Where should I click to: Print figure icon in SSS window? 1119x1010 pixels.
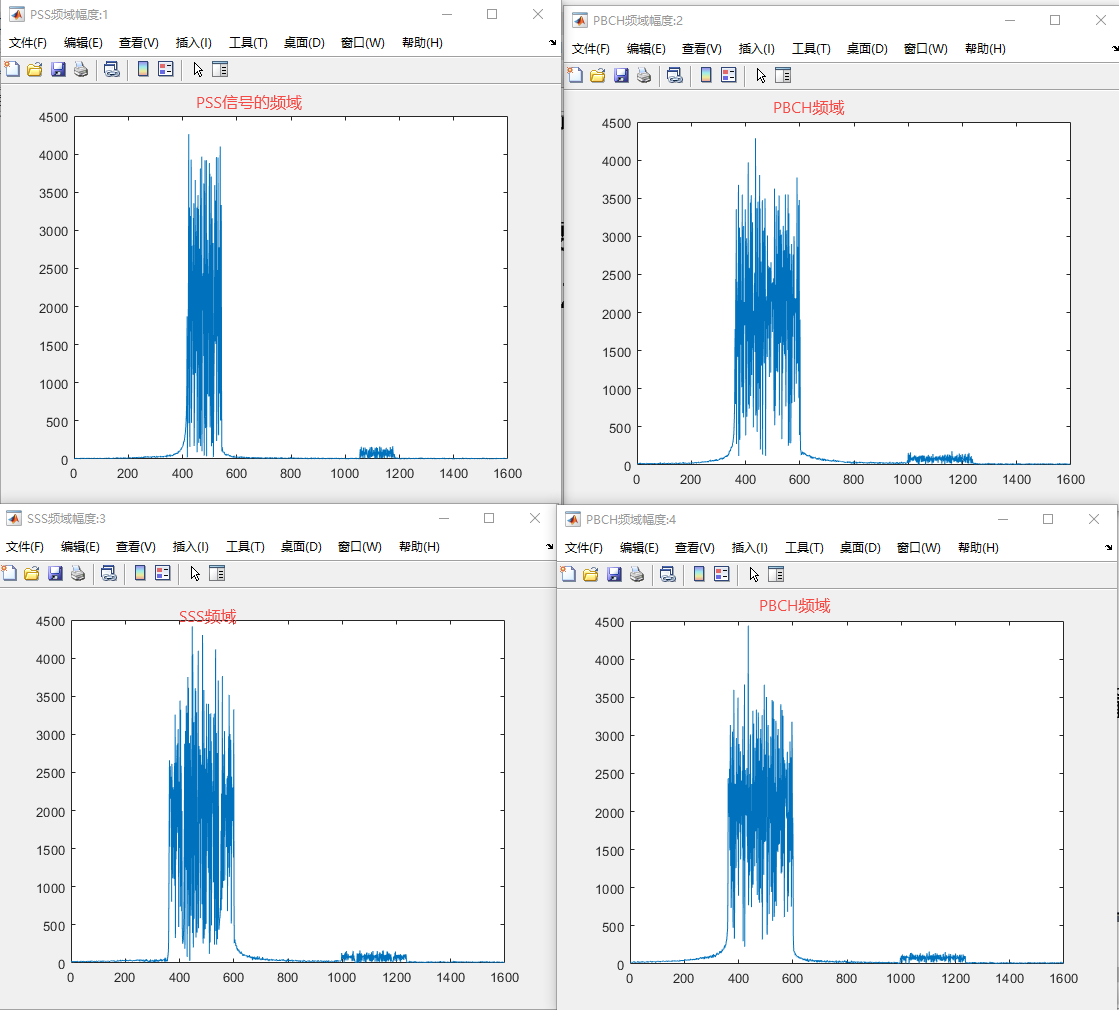point(78,573)
